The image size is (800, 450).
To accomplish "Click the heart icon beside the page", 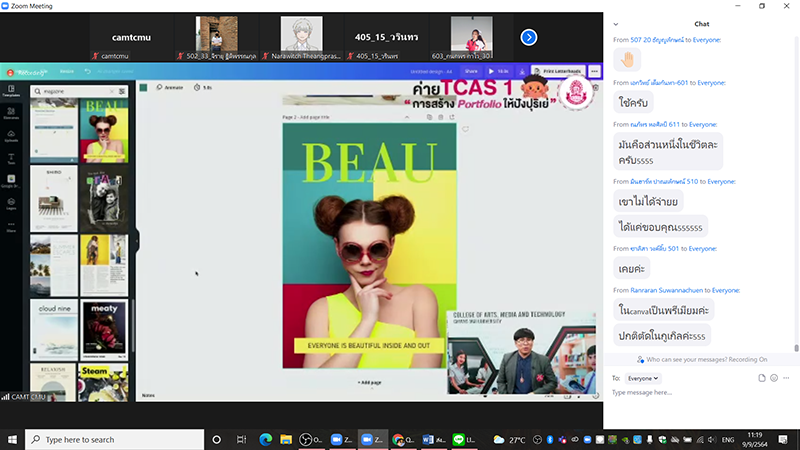I will coord(465,130).
